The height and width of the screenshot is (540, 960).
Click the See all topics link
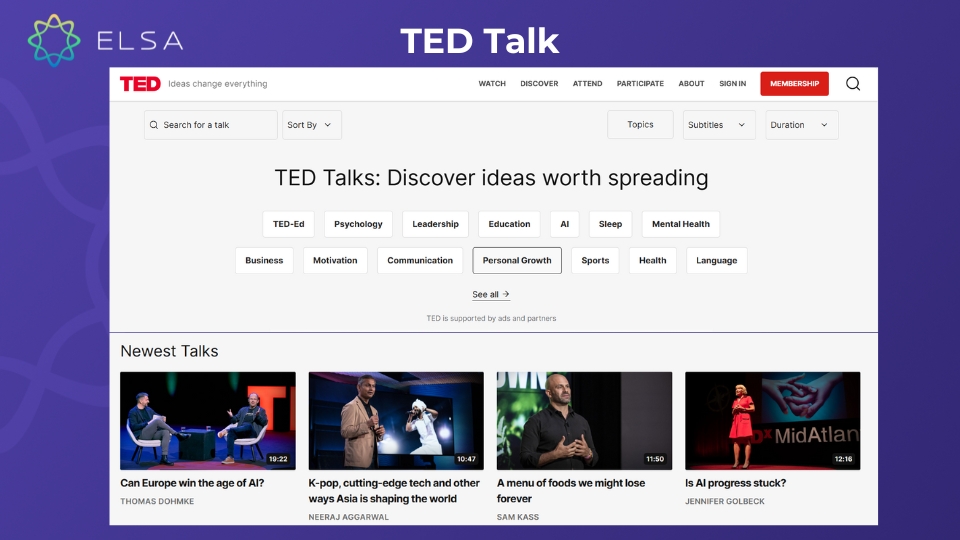point(491,294)
